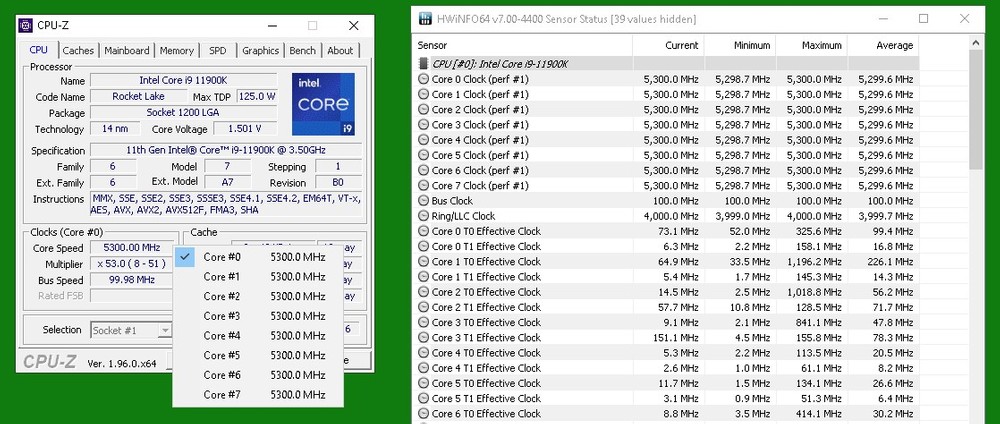Click the Core Voltage value 1.501 V
Image resolution: width=1000 pixels, height=424 pixels.
click(245, 129)
